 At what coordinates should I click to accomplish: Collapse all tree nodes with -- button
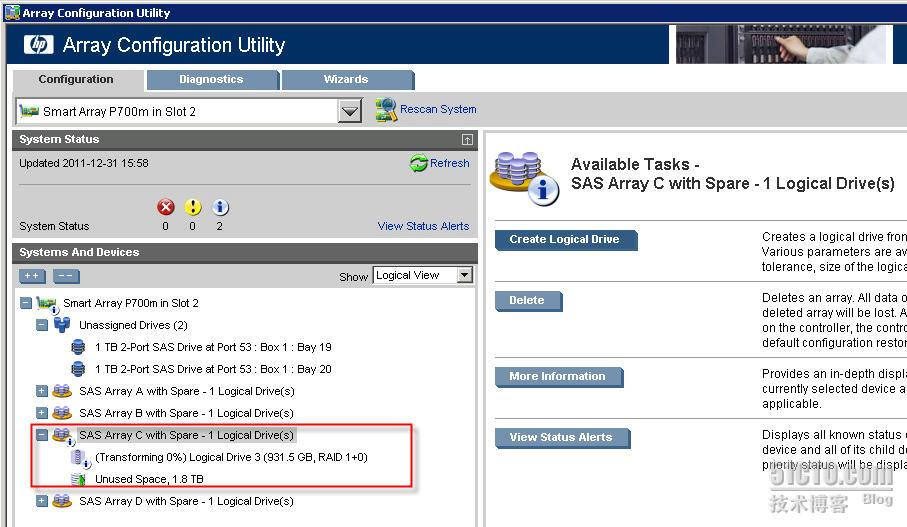click(66, 276)
